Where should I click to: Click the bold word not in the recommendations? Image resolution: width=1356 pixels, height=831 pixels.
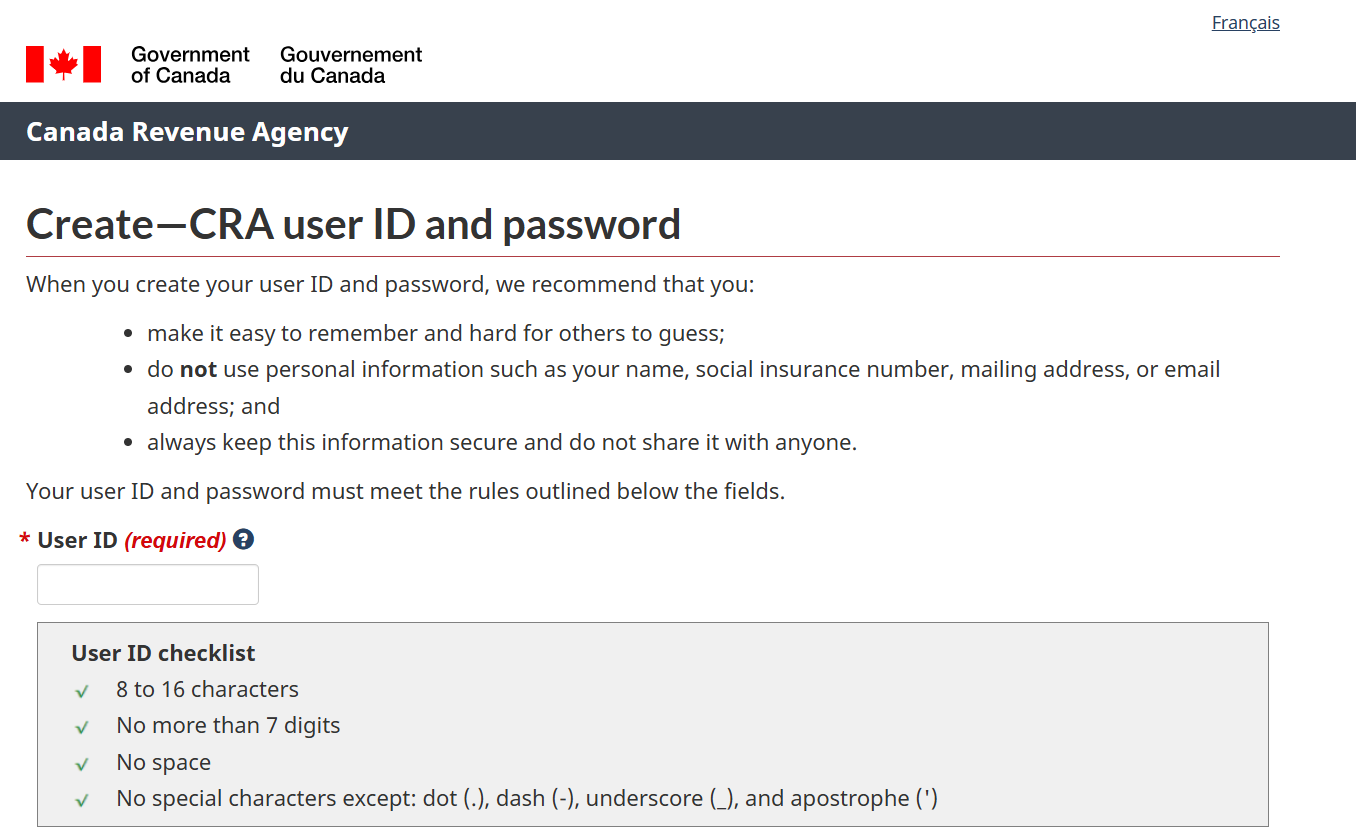(198, 369)
